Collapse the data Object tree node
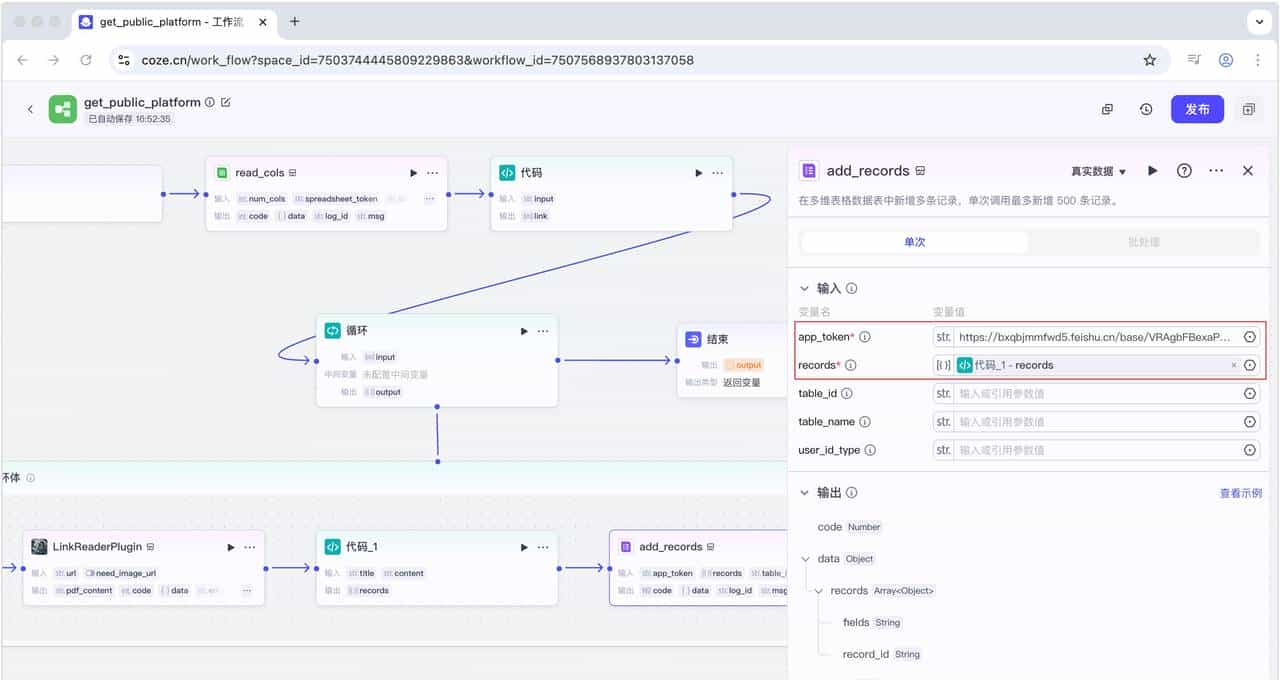1280x680 pixels. (x=806, y=559)
